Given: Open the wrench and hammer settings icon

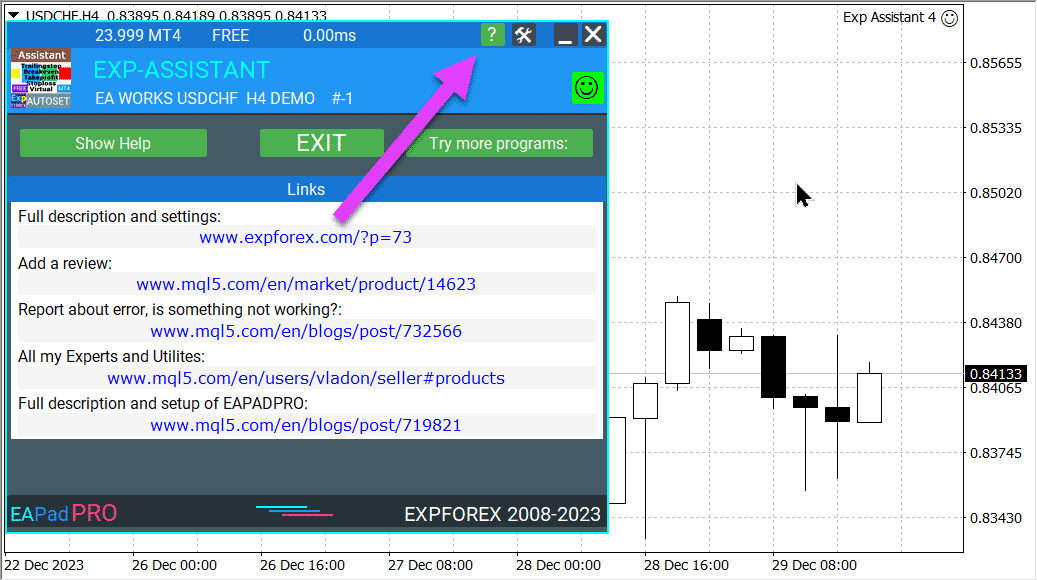Looking at the screenshot, I should click(x=524, y=35).
